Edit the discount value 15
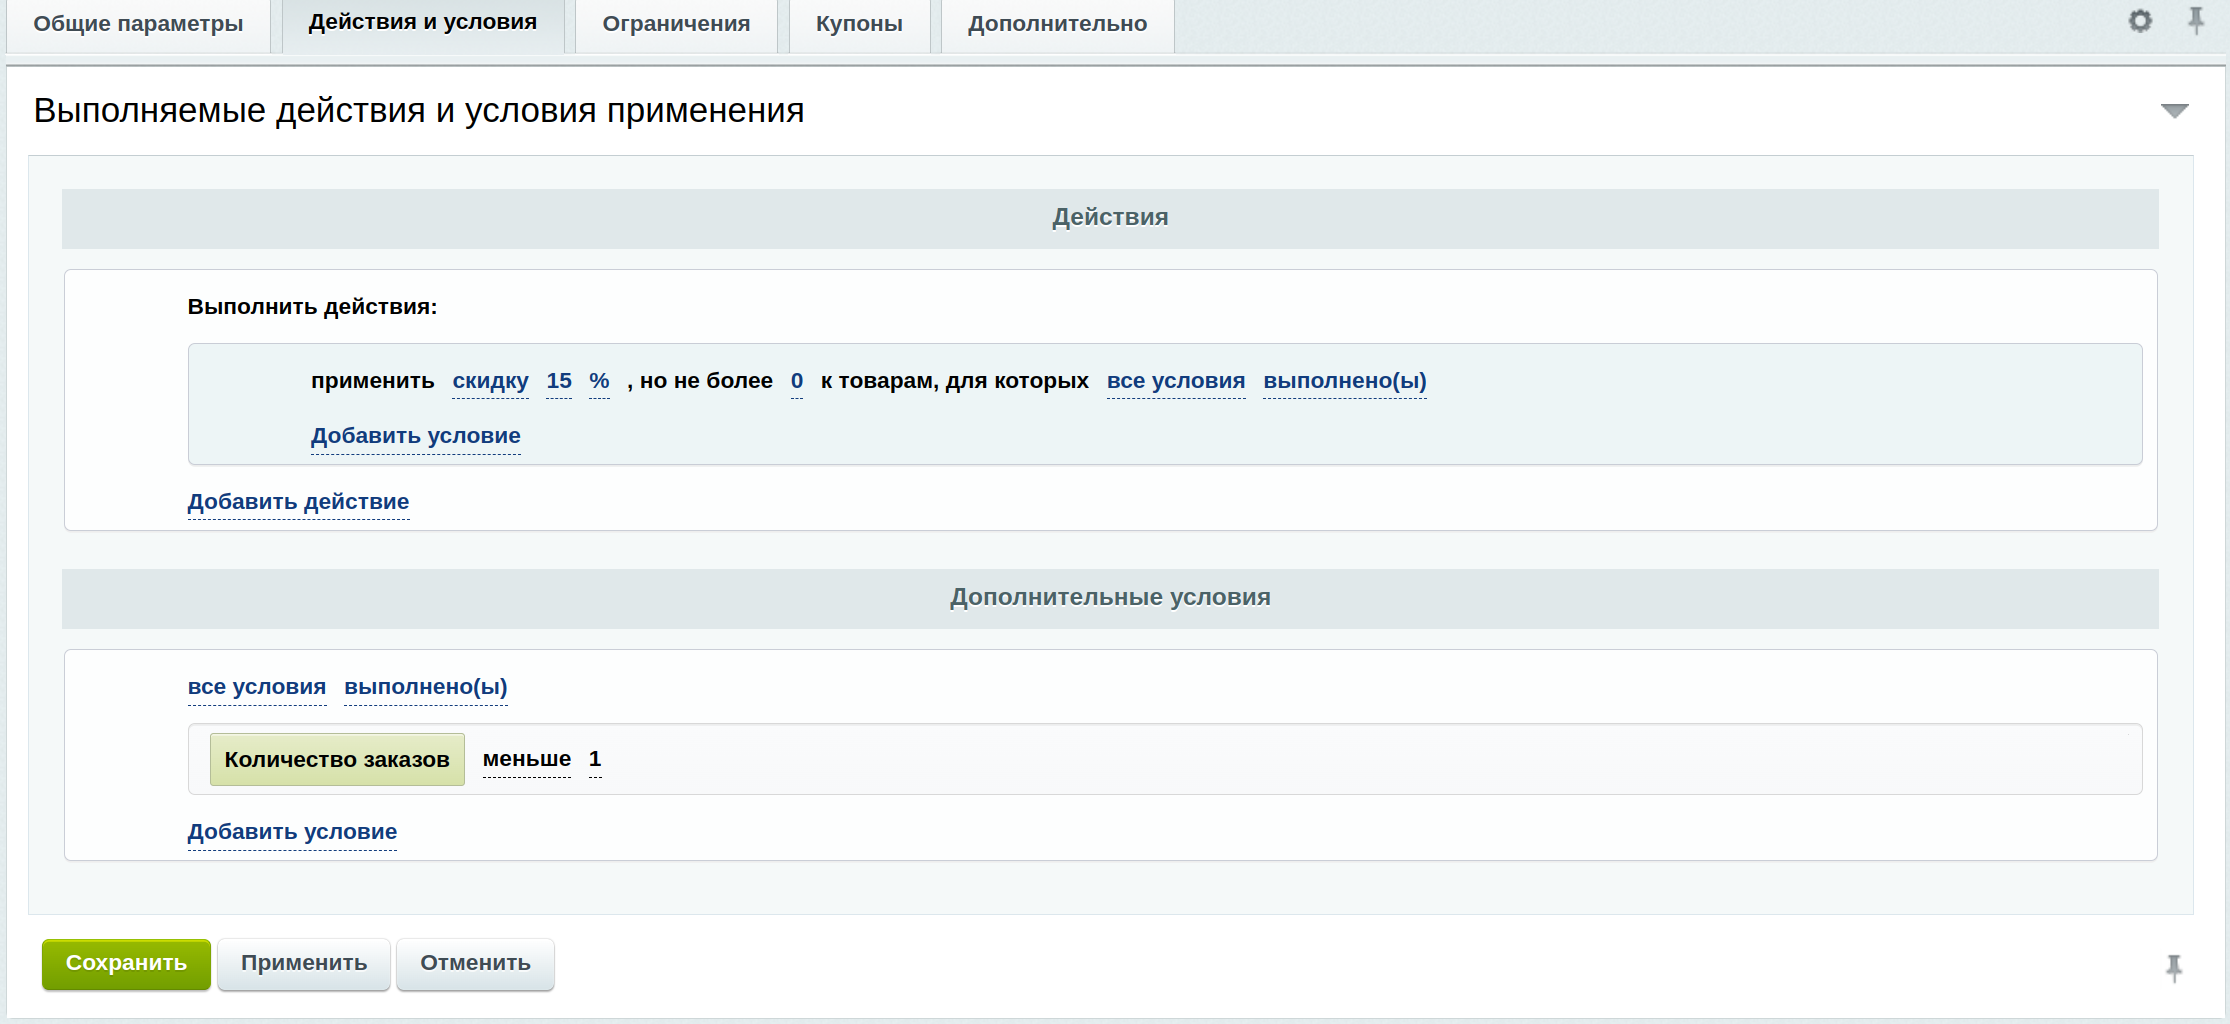 [x=559, y=381]
